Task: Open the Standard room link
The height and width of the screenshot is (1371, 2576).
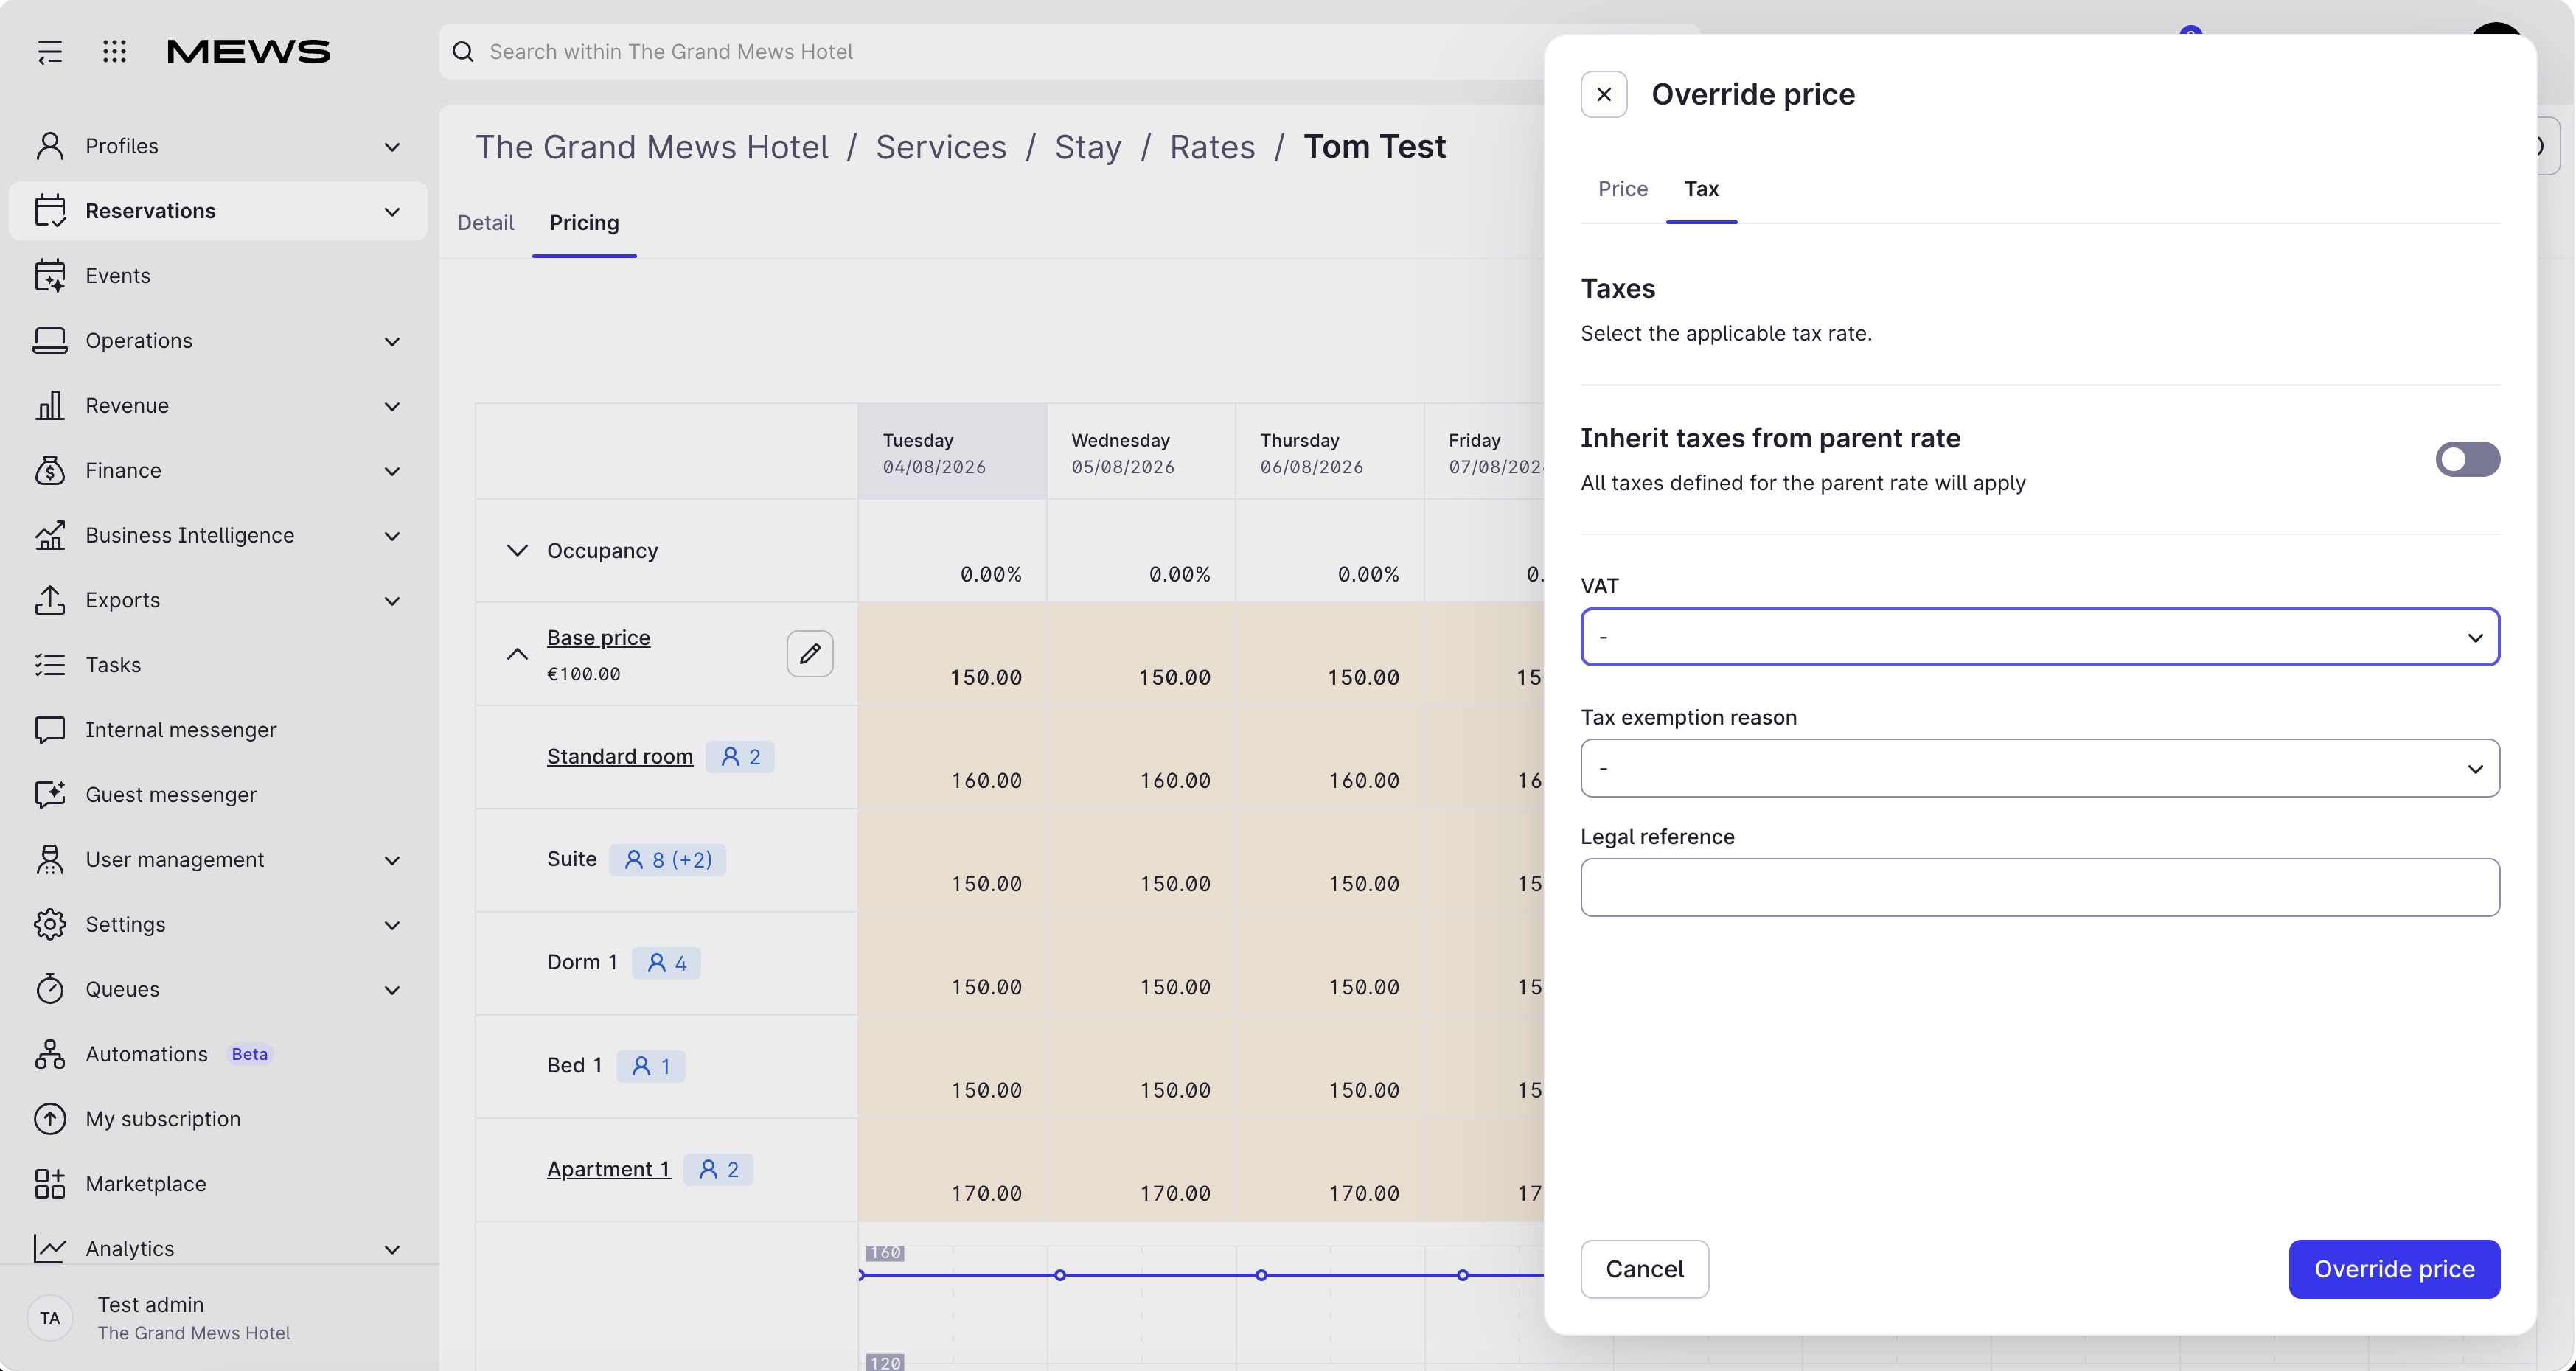Action: pos(619,757)
